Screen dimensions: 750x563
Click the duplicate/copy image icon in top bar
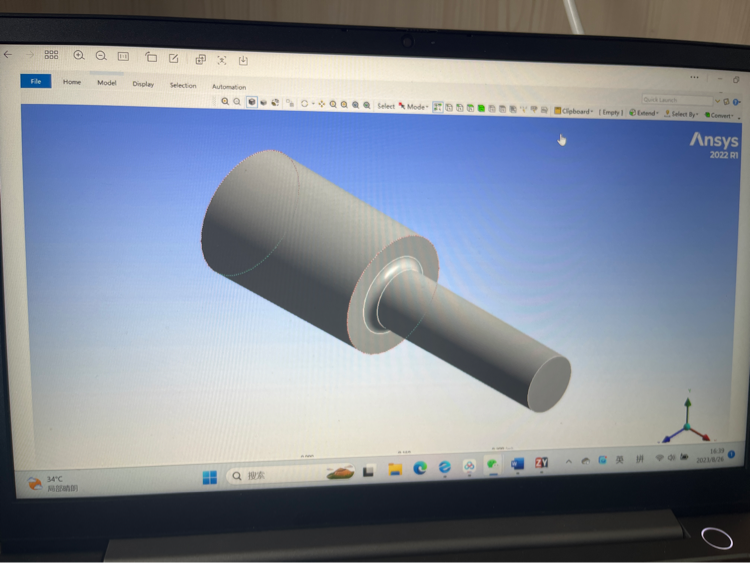point(200,59)
